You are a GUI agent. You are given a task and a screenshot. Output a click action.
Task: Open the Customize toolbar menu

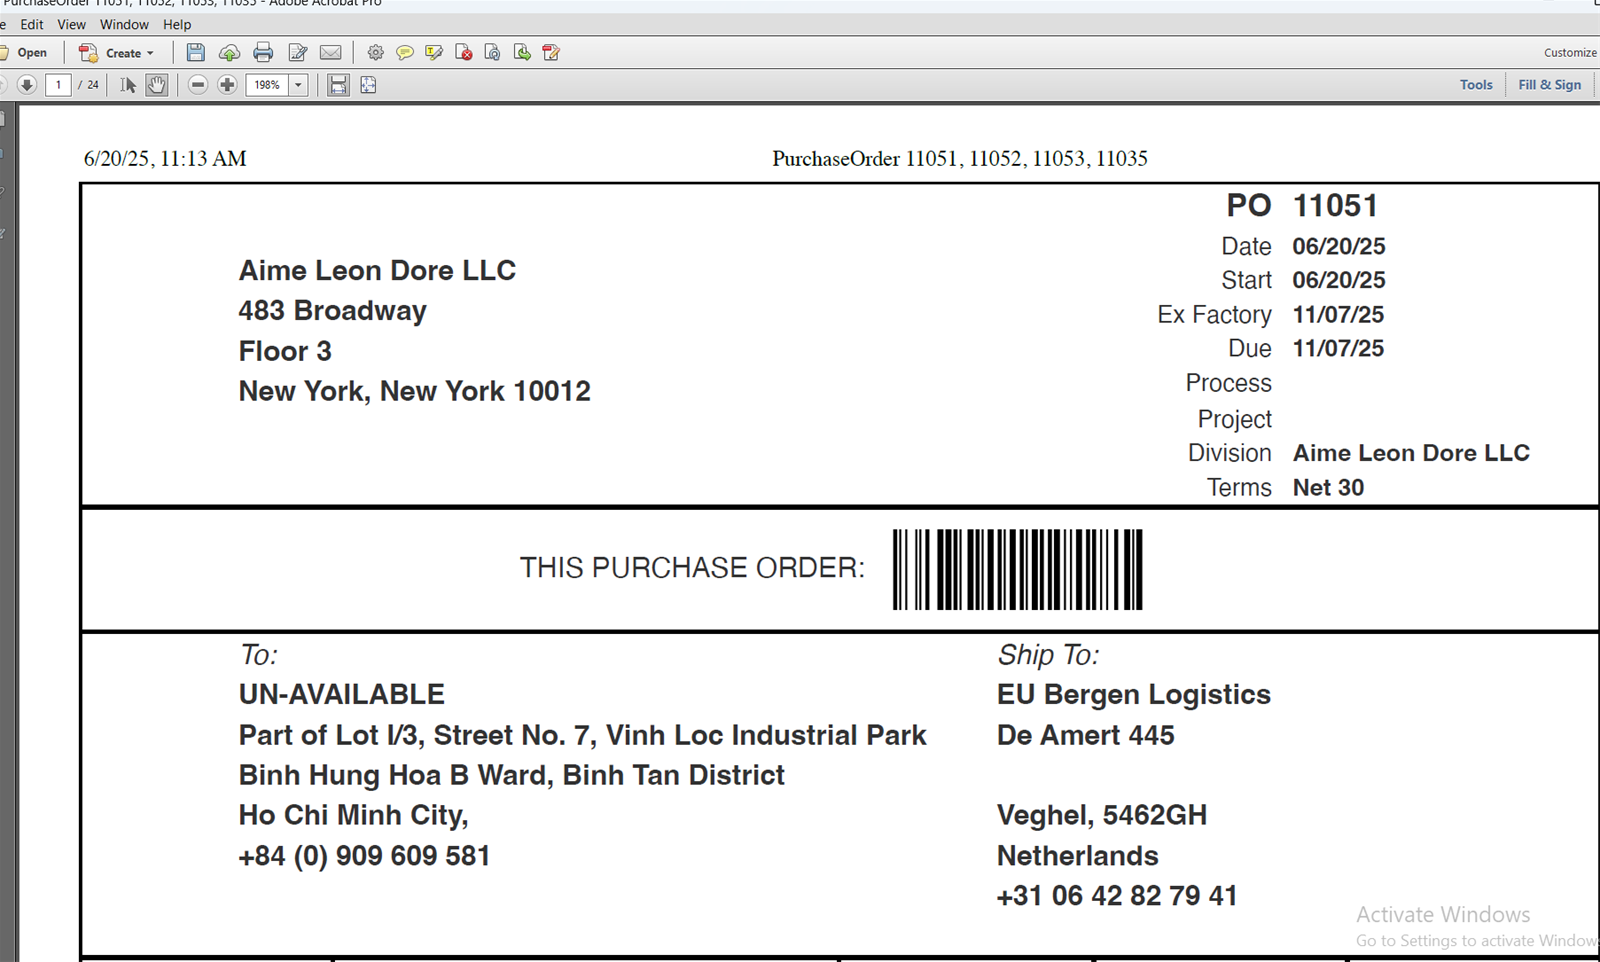pos(1569,53)
